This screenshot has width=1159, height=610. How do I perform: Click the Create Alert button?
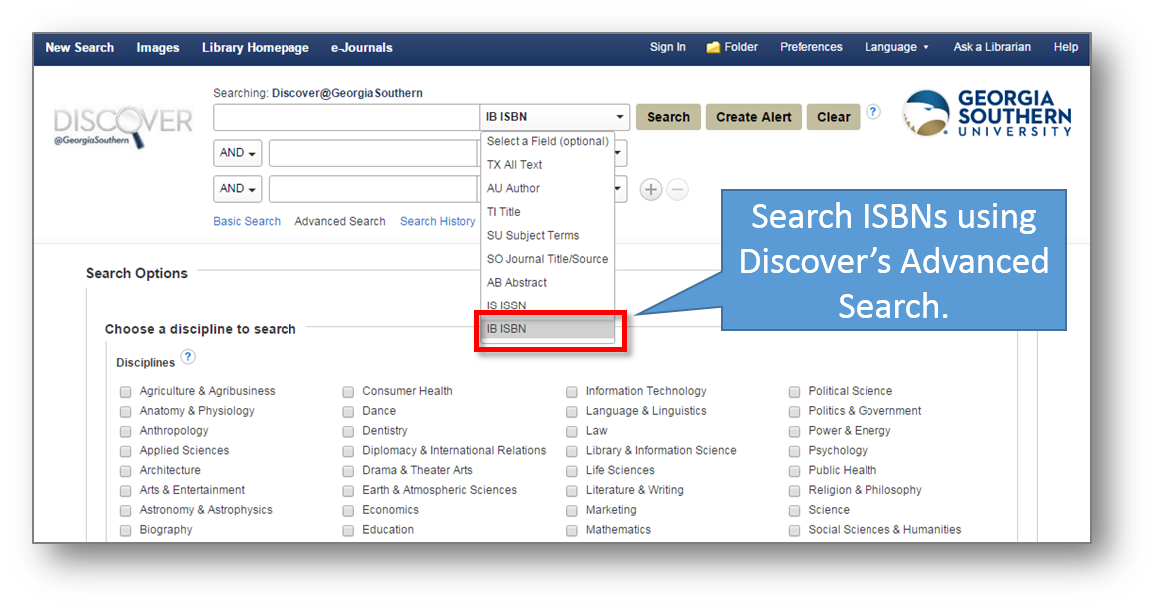753,117
